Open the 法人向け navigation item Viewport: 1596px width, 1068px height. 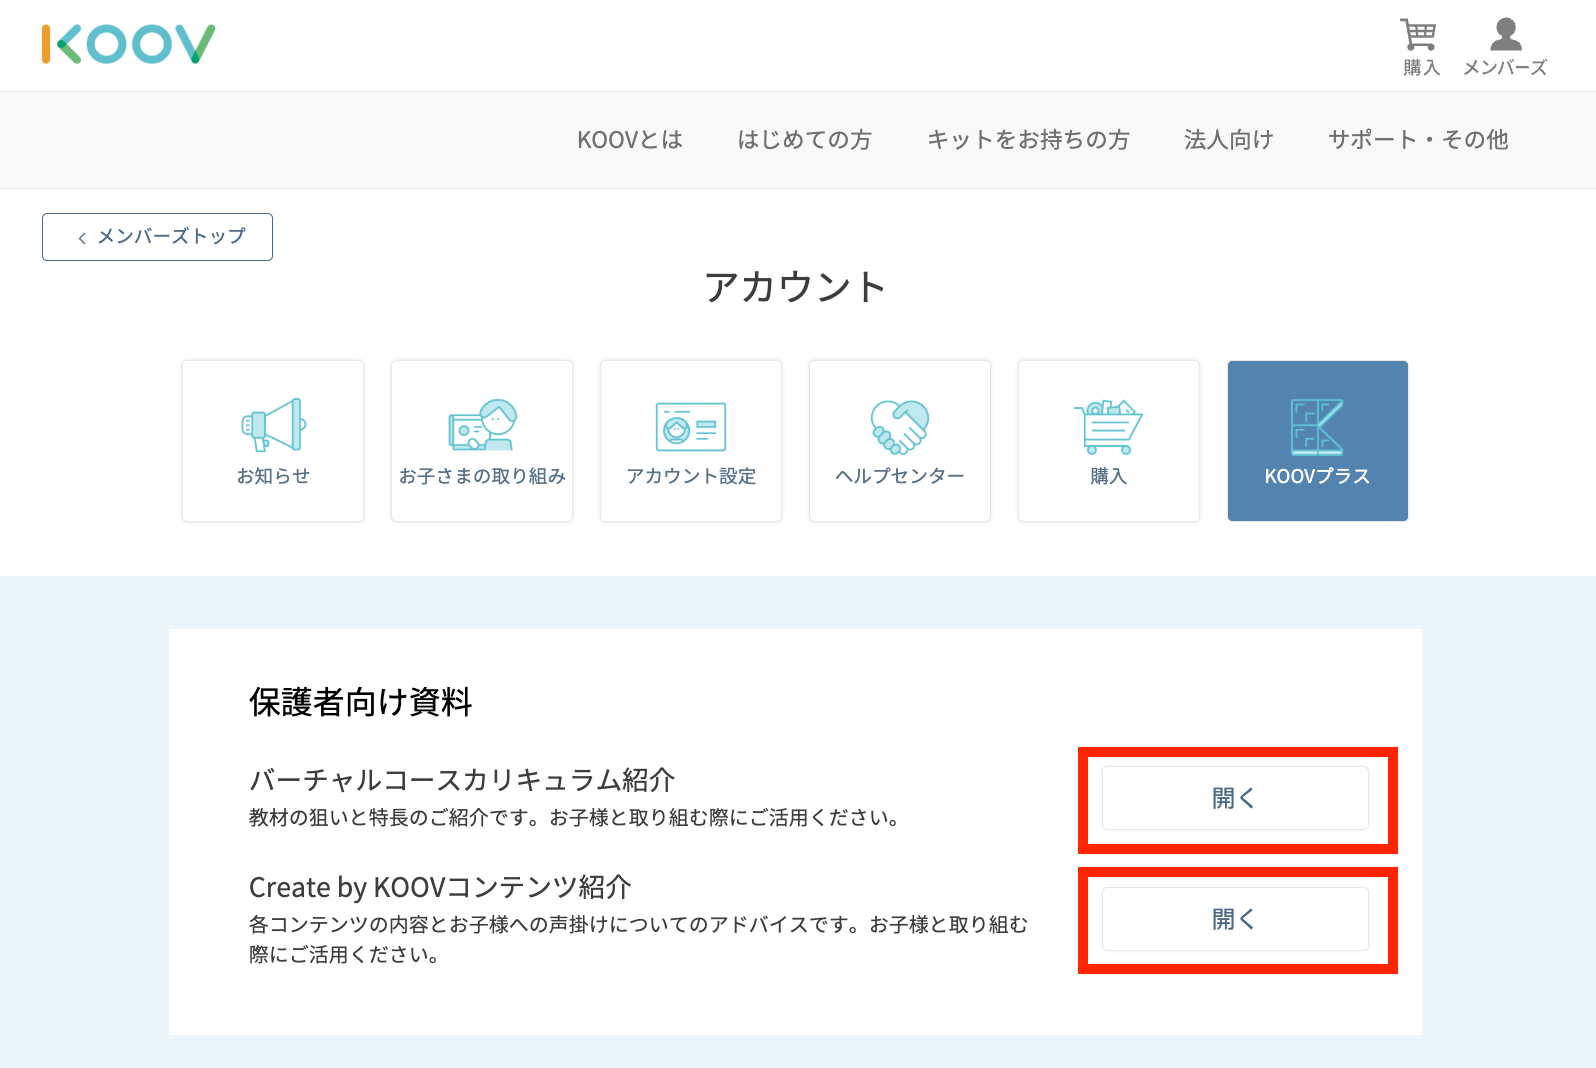[1228, 140]
